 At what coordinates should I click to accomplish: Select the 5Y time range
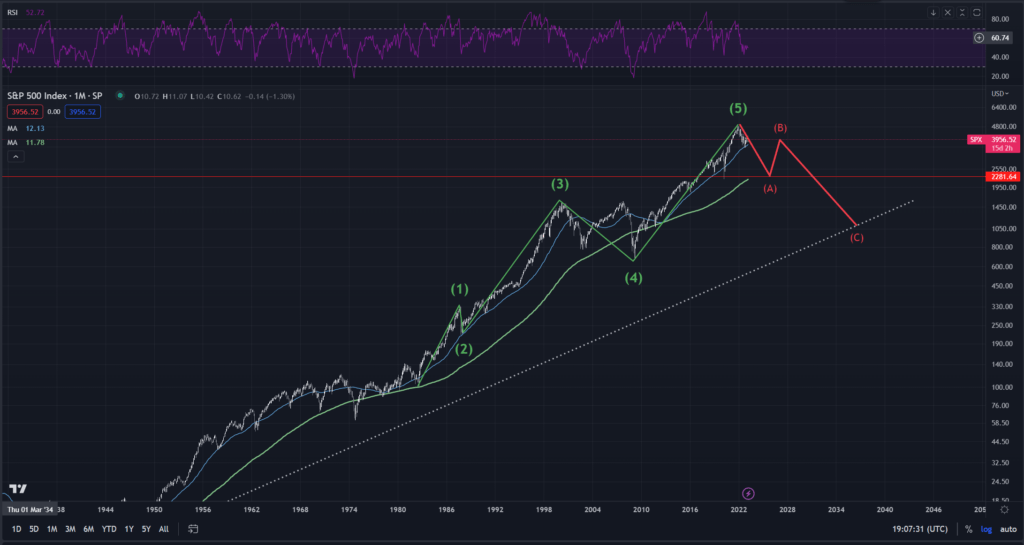146,529
